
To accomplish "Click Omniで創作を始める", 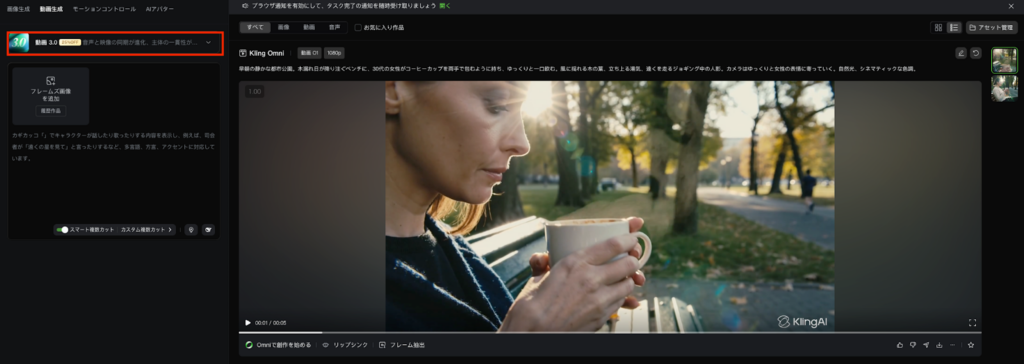I will pos(278,344).
